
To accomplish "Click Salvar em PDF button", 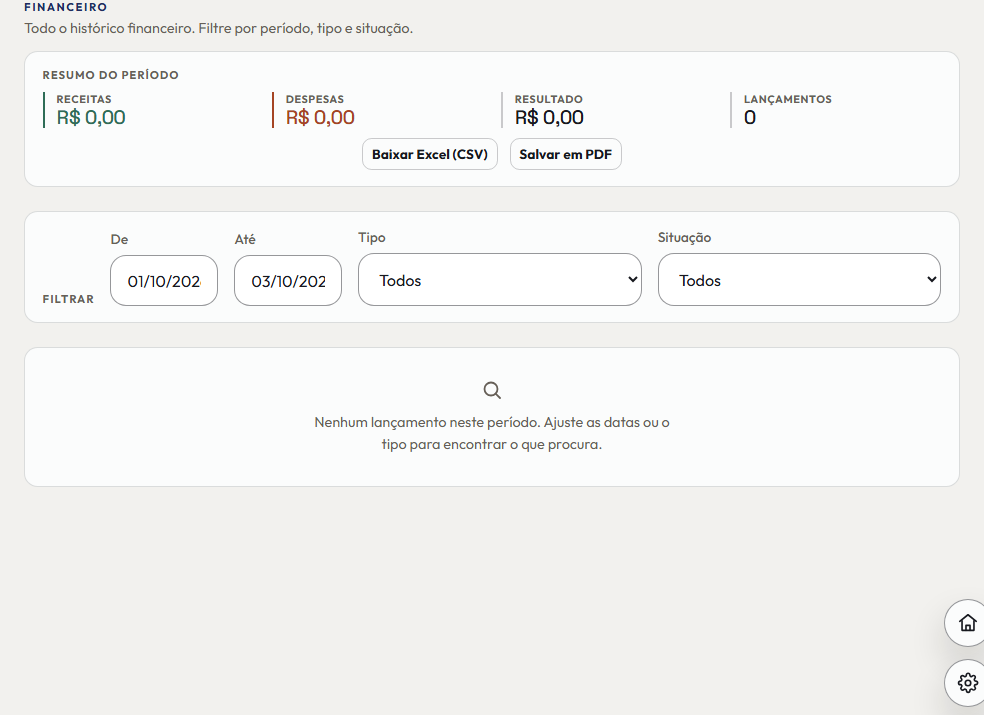I will click(565, 154).
